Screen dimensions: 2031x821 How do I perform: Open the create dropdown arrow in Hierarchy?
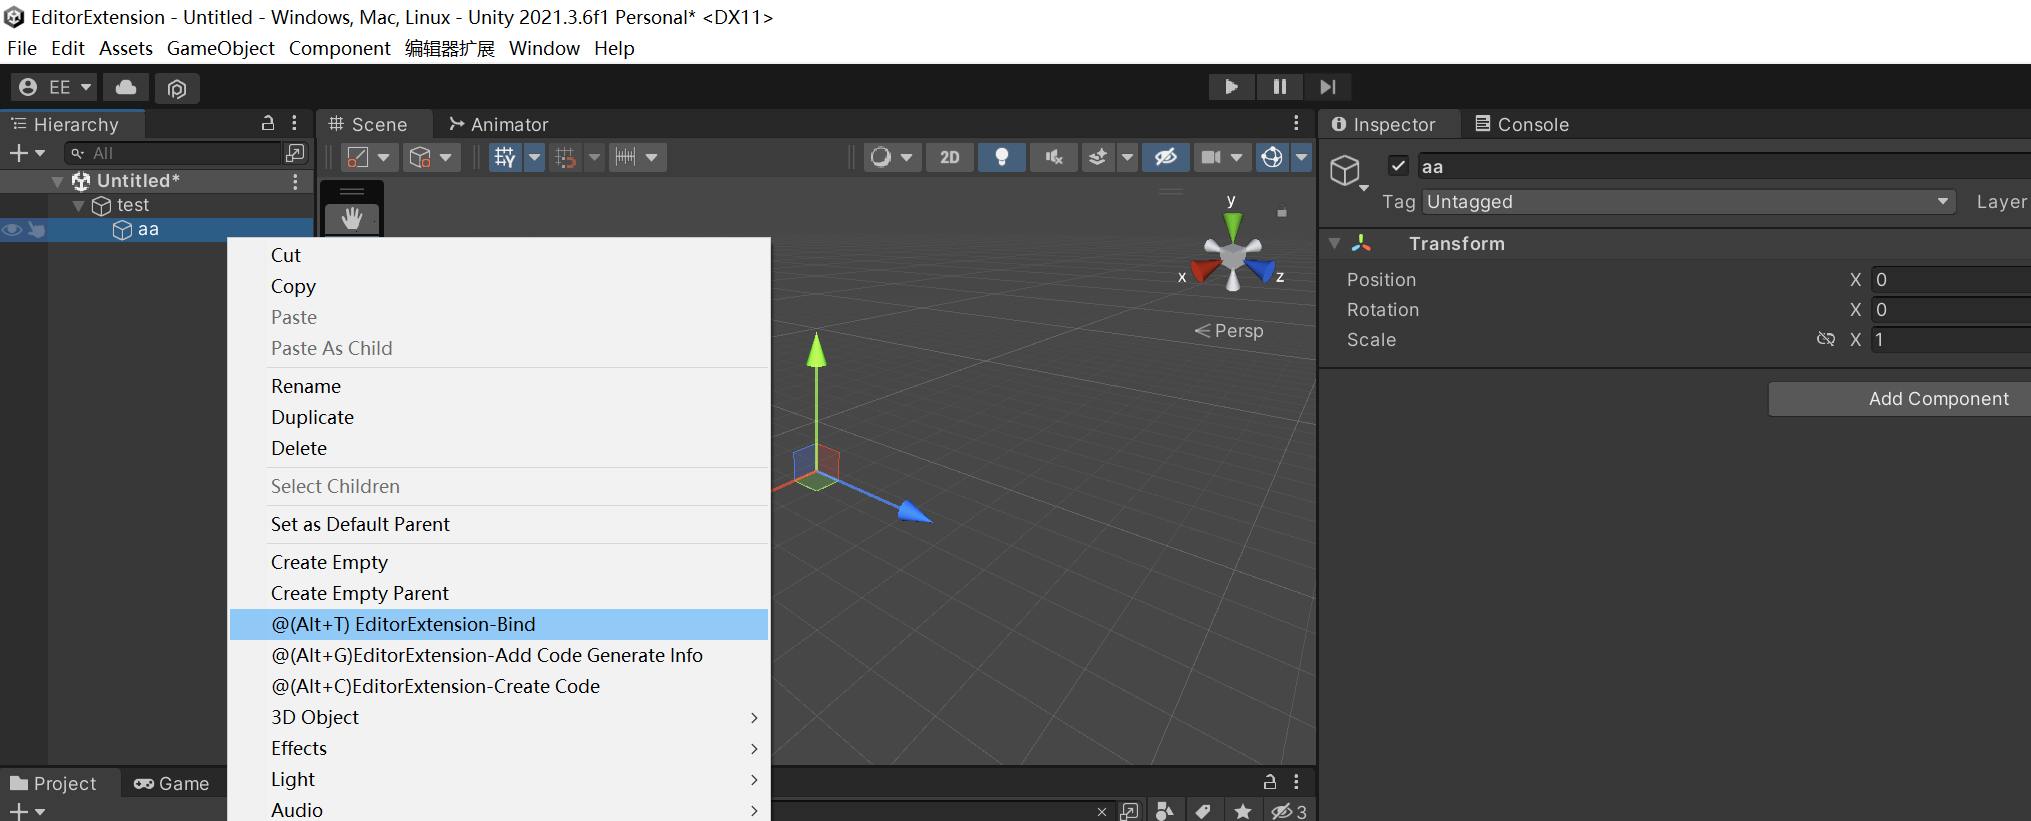(40, 153)
